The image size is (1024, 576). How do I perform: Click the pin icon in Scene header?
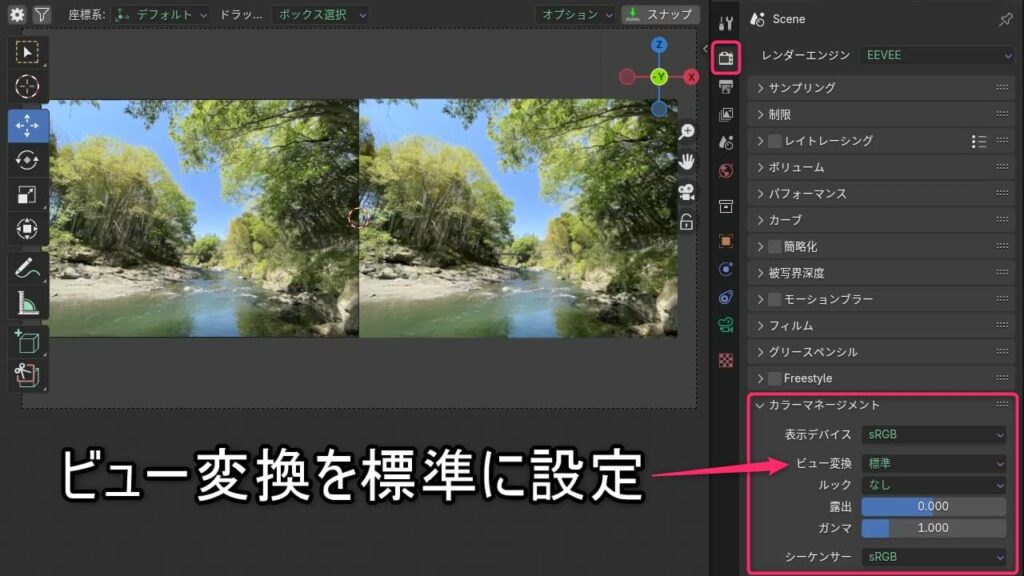[x=1005, y=20]
